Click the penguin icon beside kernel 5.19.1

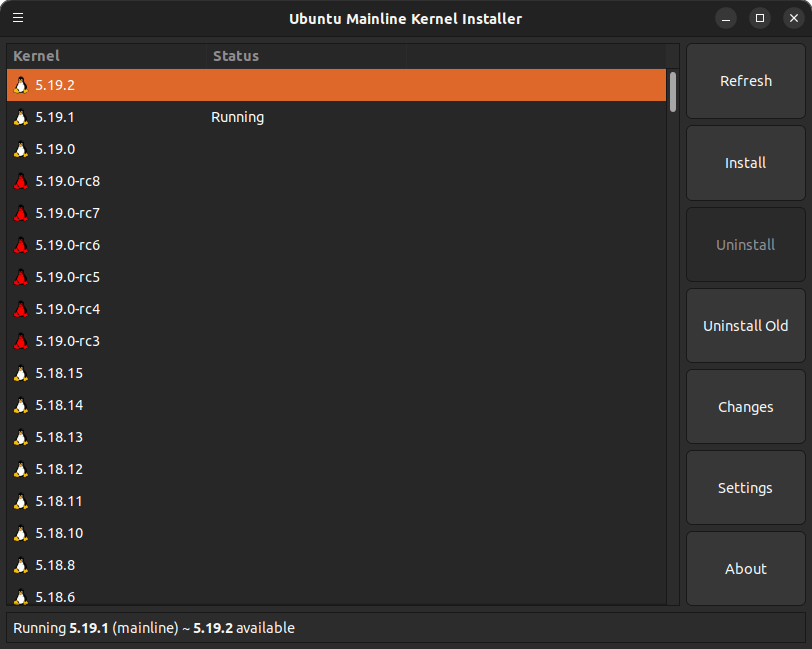tap(21, 117)
